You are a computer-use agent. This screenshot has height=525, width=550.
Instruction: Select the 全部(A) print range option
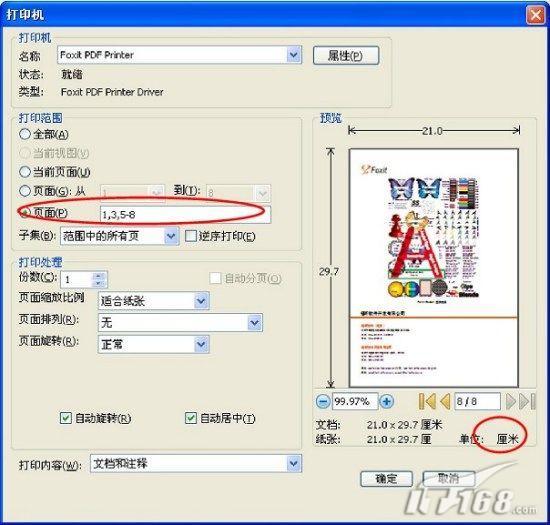tap(25, 134)
